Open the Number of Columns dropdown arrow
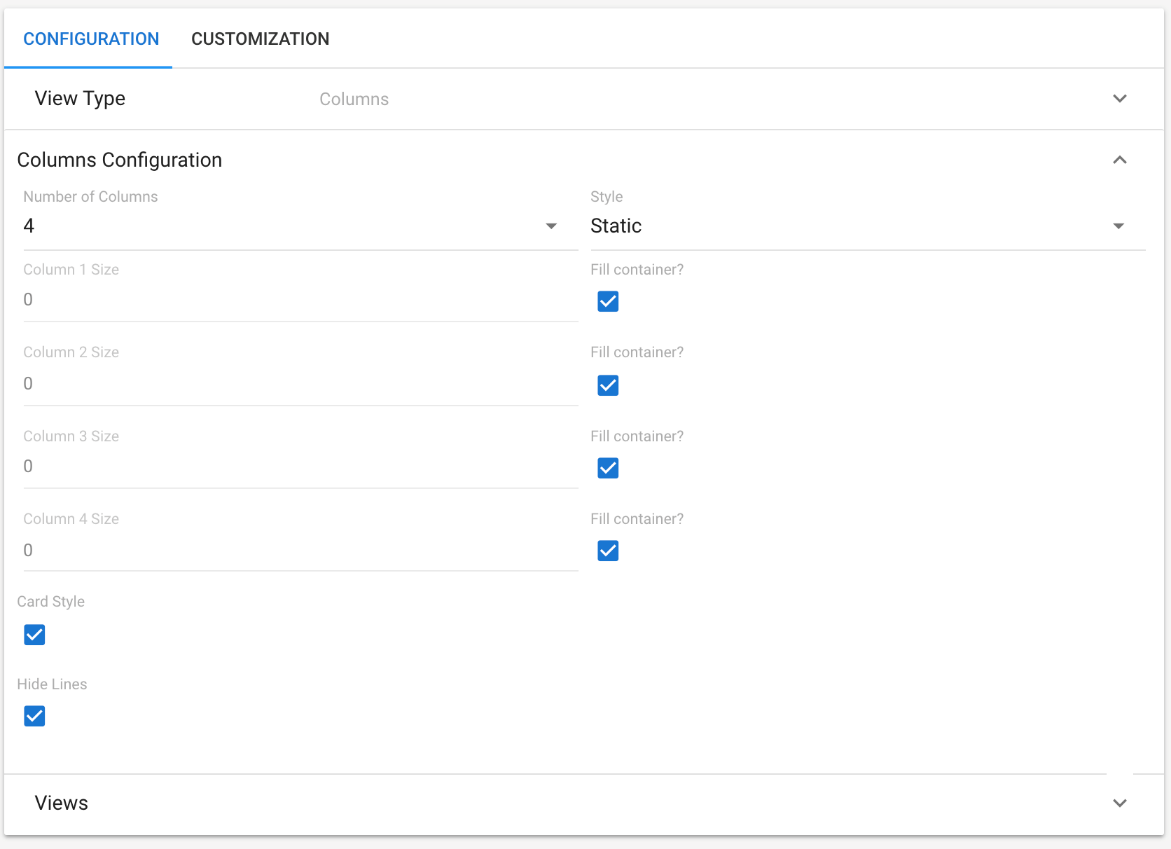The image size is (1171, 849). coord(551,227)
